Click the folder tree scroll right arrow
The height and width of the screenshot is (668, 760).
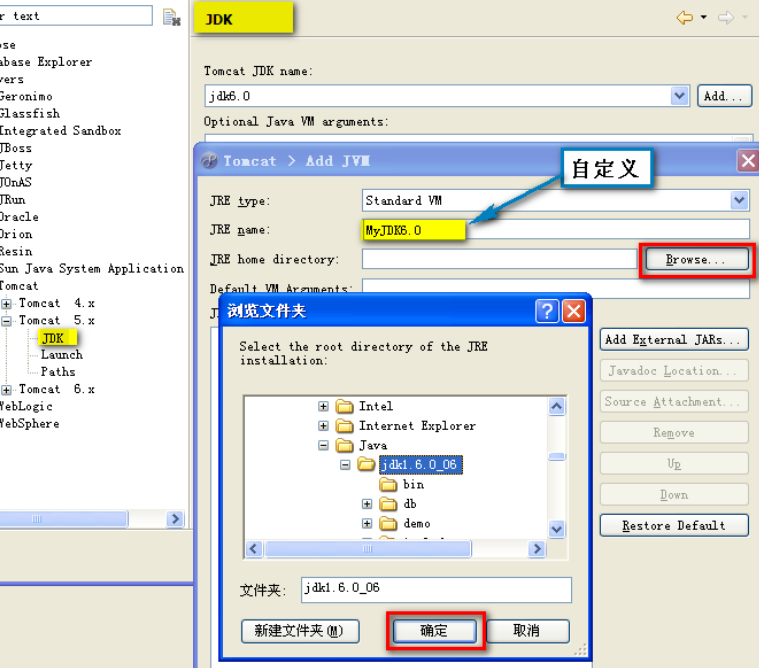[537, 549]
